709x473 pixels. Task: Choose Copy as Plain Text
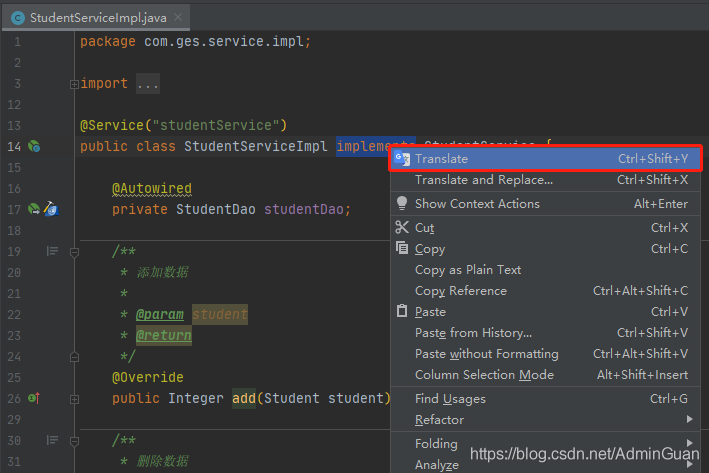(545, 270)
